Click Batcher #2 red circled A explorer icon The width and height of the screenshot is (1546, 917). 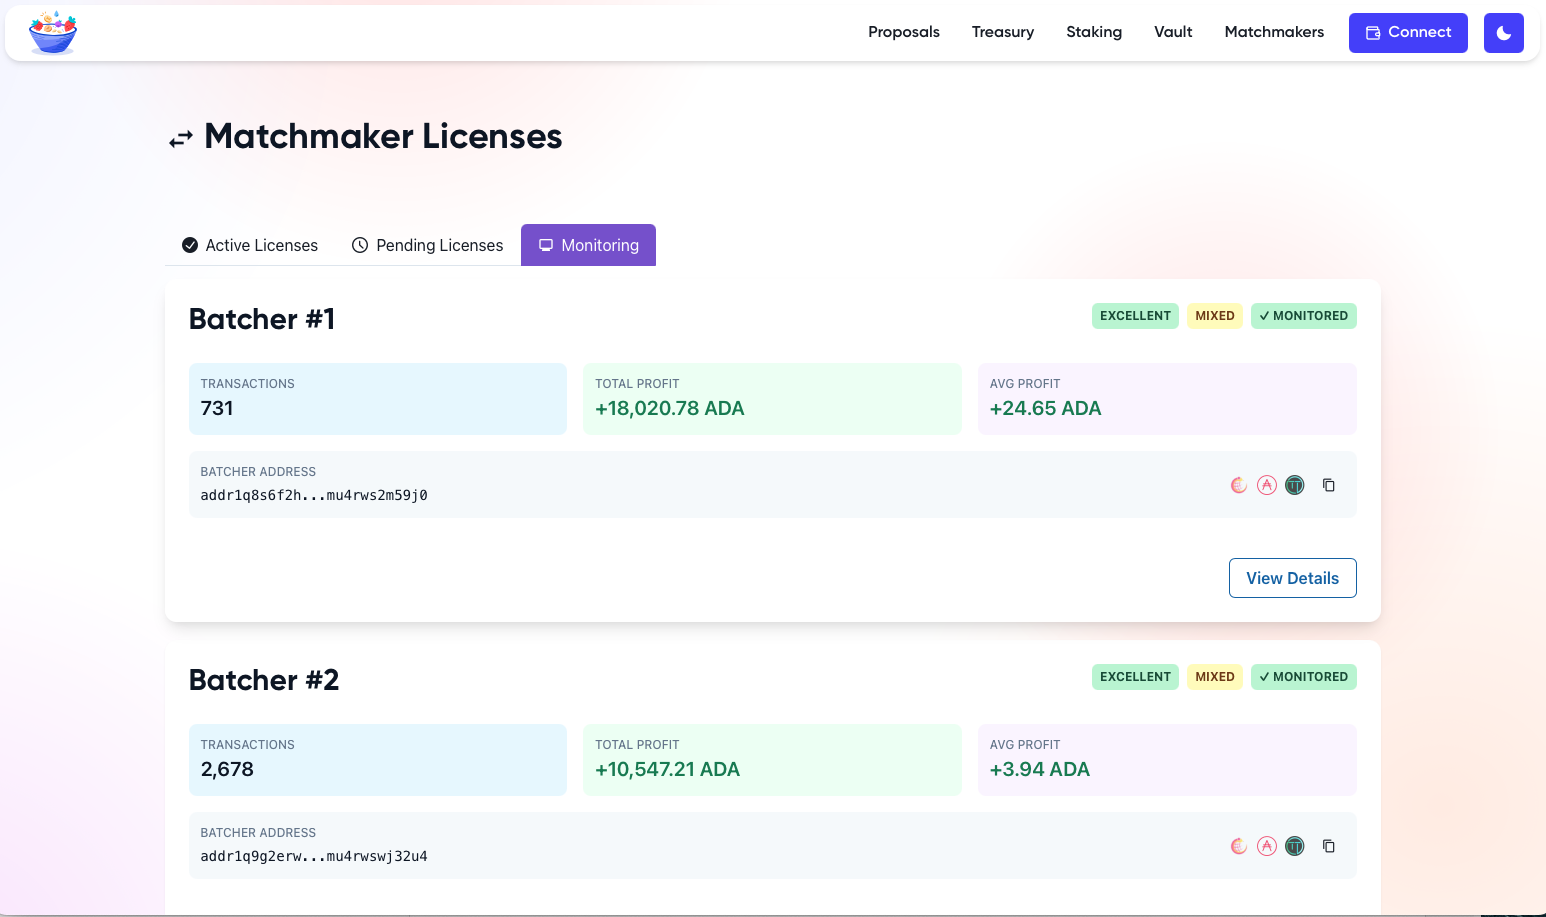pos(1267,846)
